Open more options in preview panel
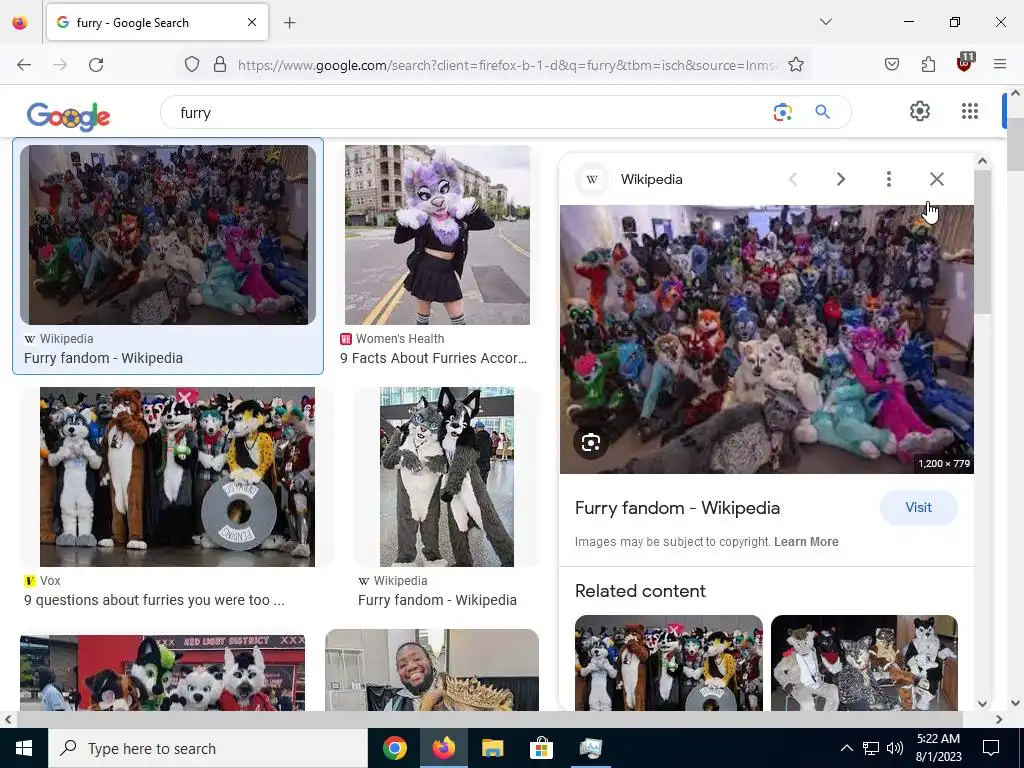Viewport: 1024px width, 768px height. [x=889, y=179]
